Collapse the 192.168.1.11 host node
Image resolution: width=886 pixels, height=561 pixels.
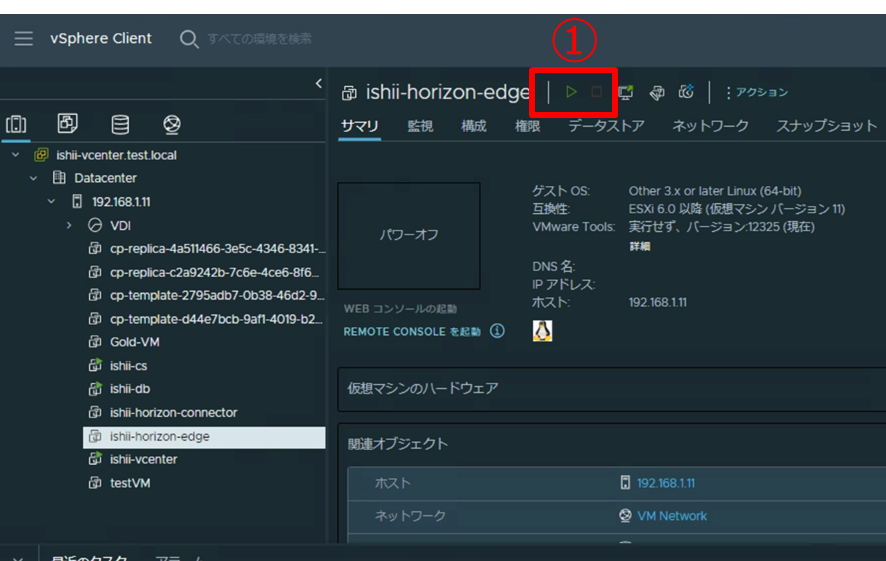pyautogui.click(x=51, y=202)
